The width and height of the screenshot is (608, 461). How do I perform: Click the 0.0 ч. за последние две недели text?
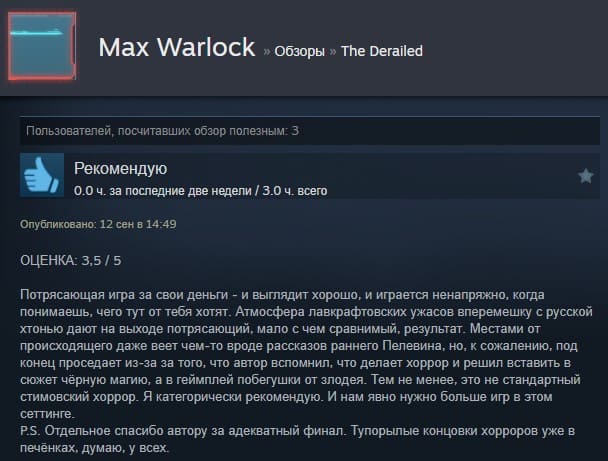point(163,191)
